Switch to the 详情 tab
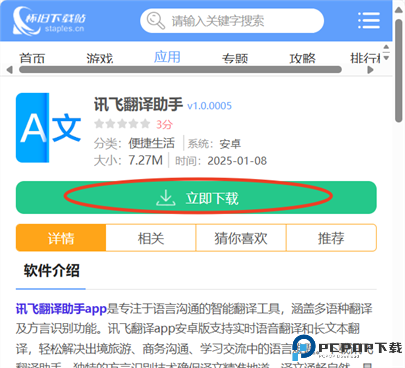Viewport: 405px width, 368px height. click(x=61, y=238)
